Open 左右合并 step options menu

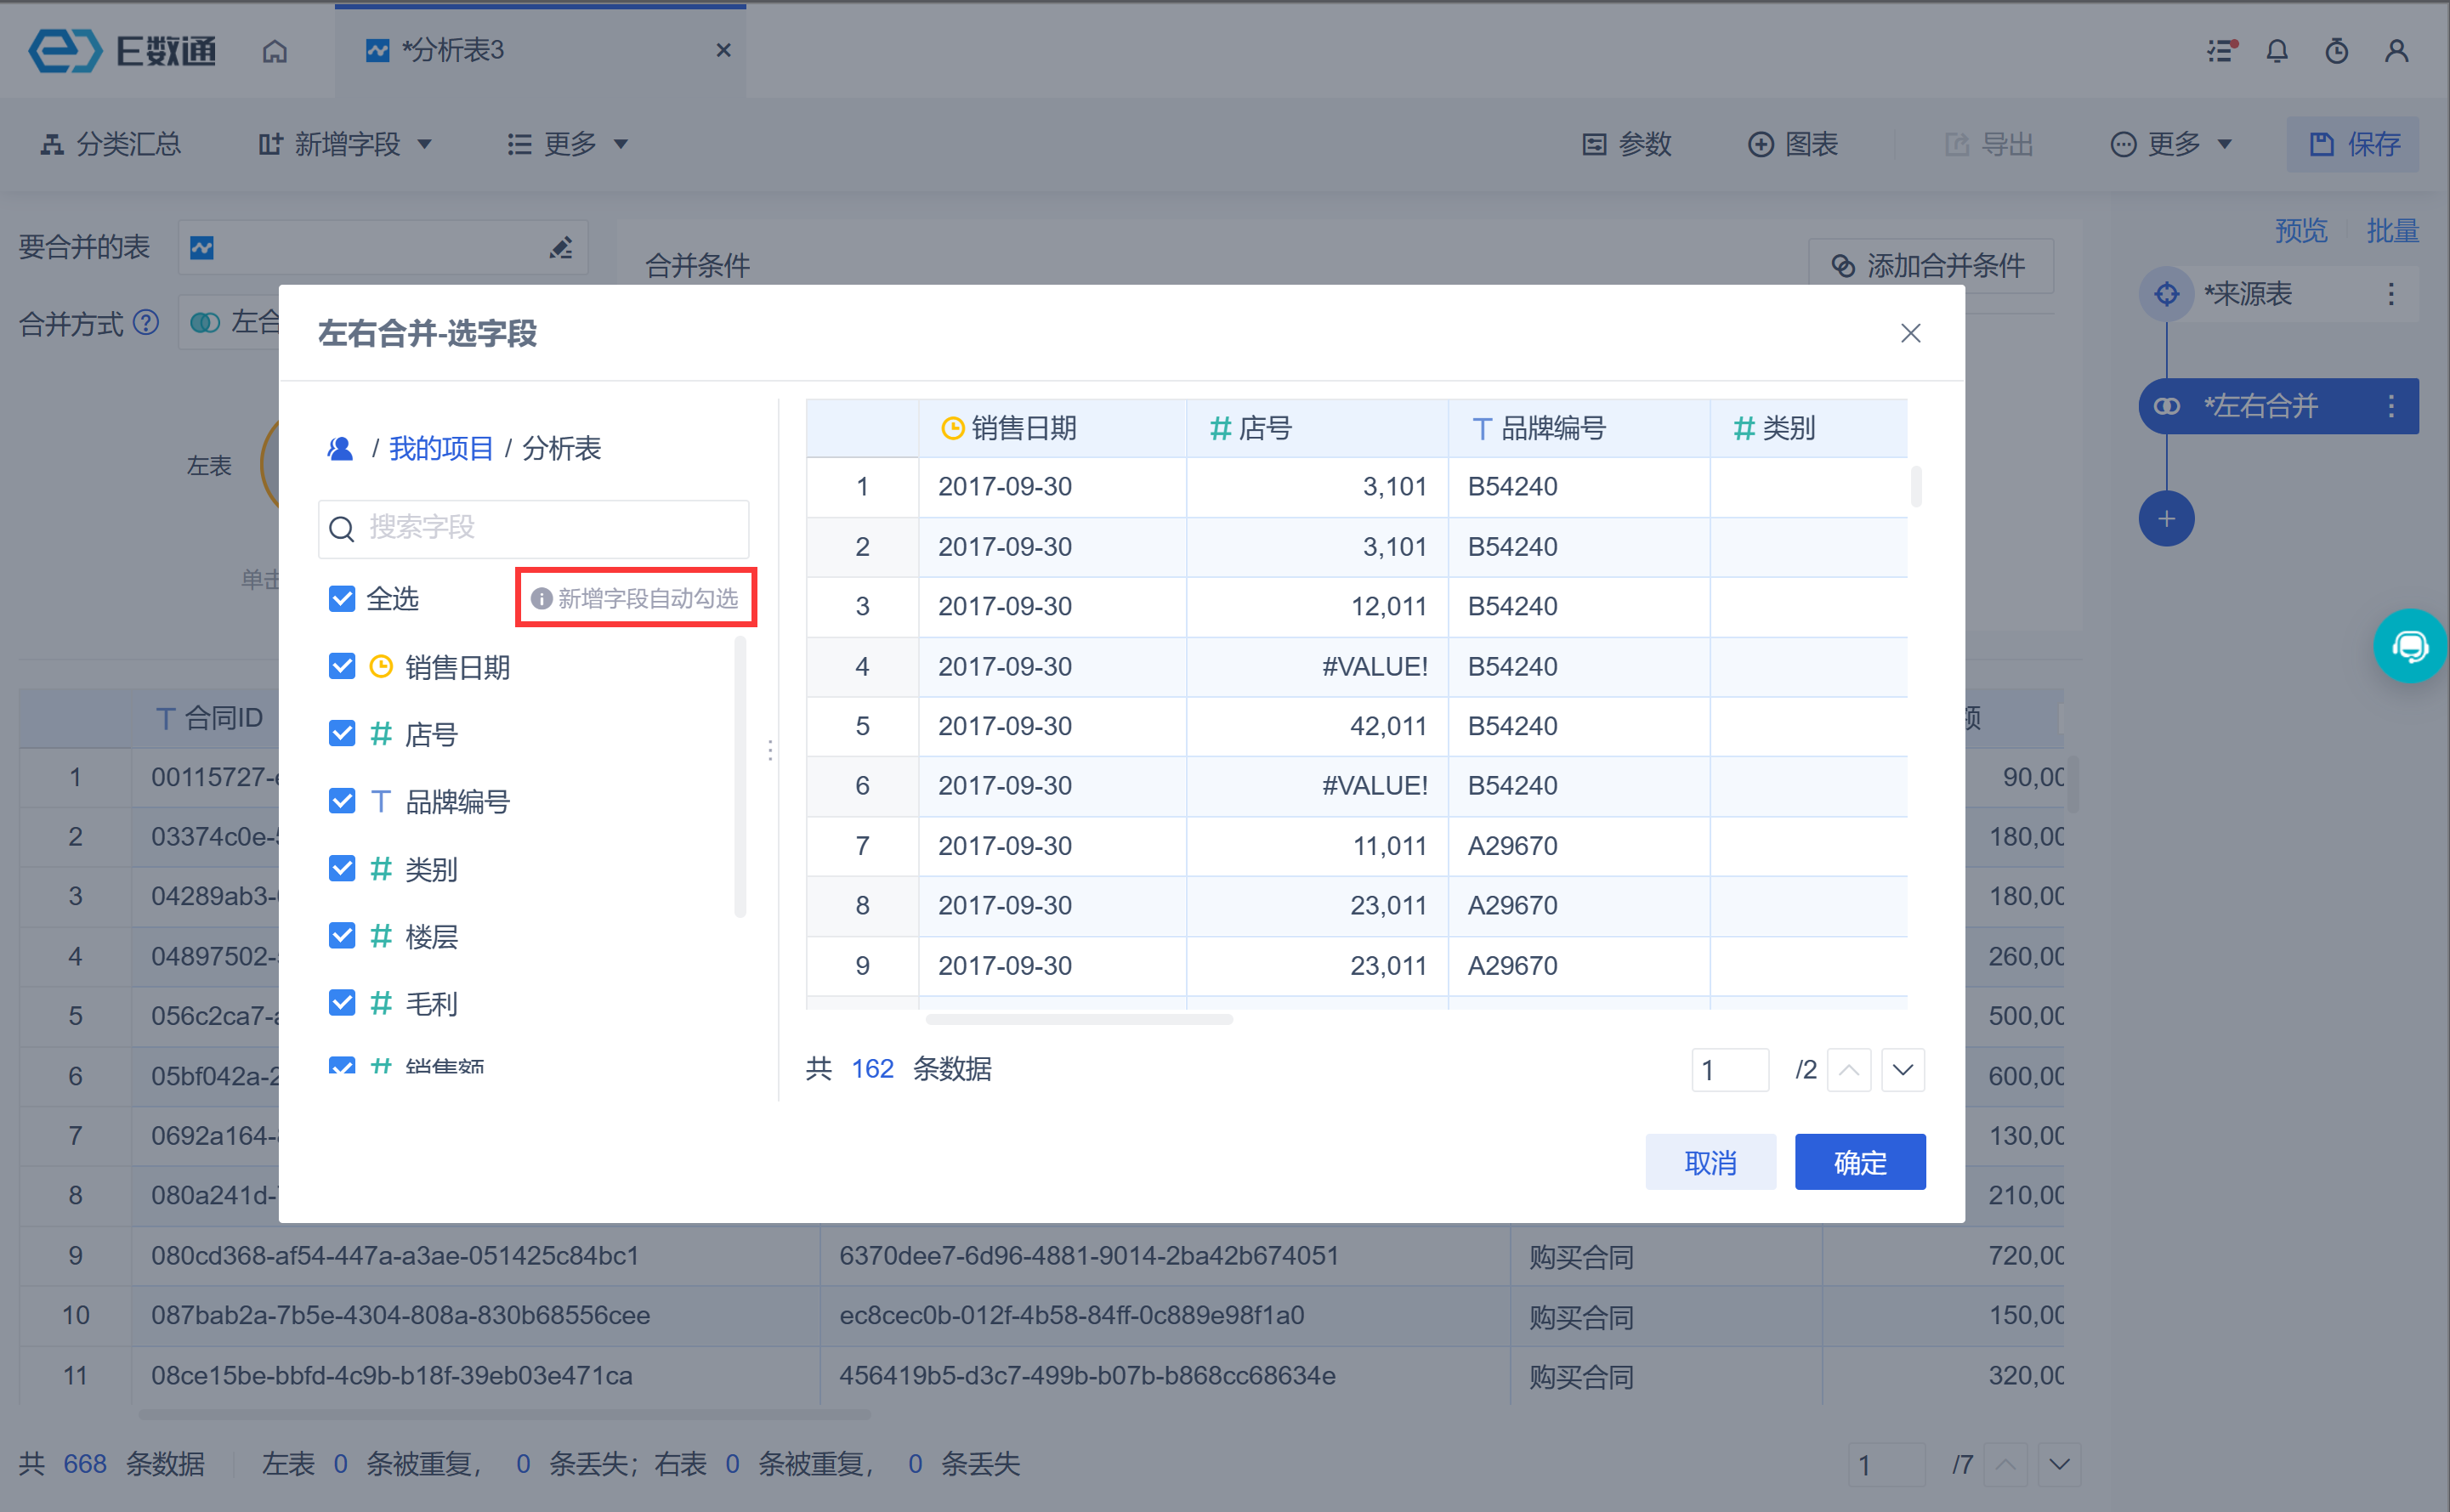(2391, 406)
